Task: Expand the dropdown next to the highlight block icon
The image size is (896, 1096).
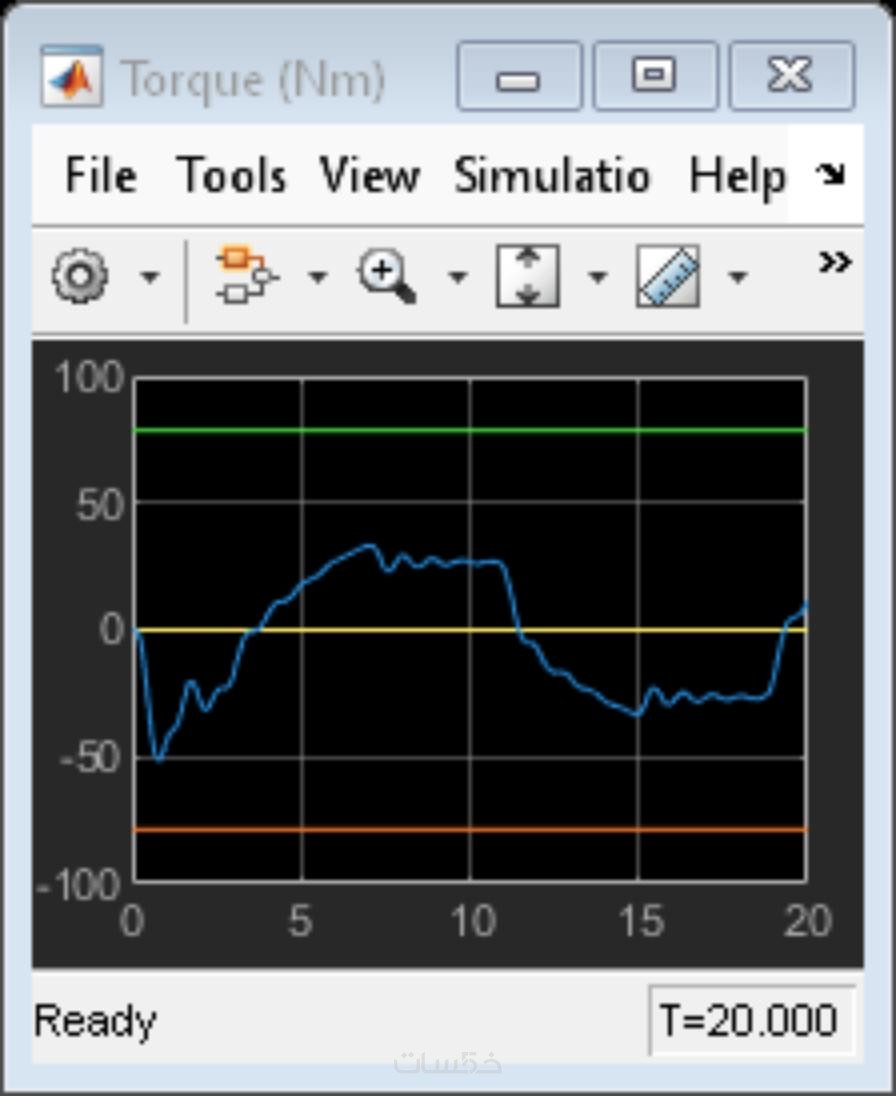Action: 318,277
